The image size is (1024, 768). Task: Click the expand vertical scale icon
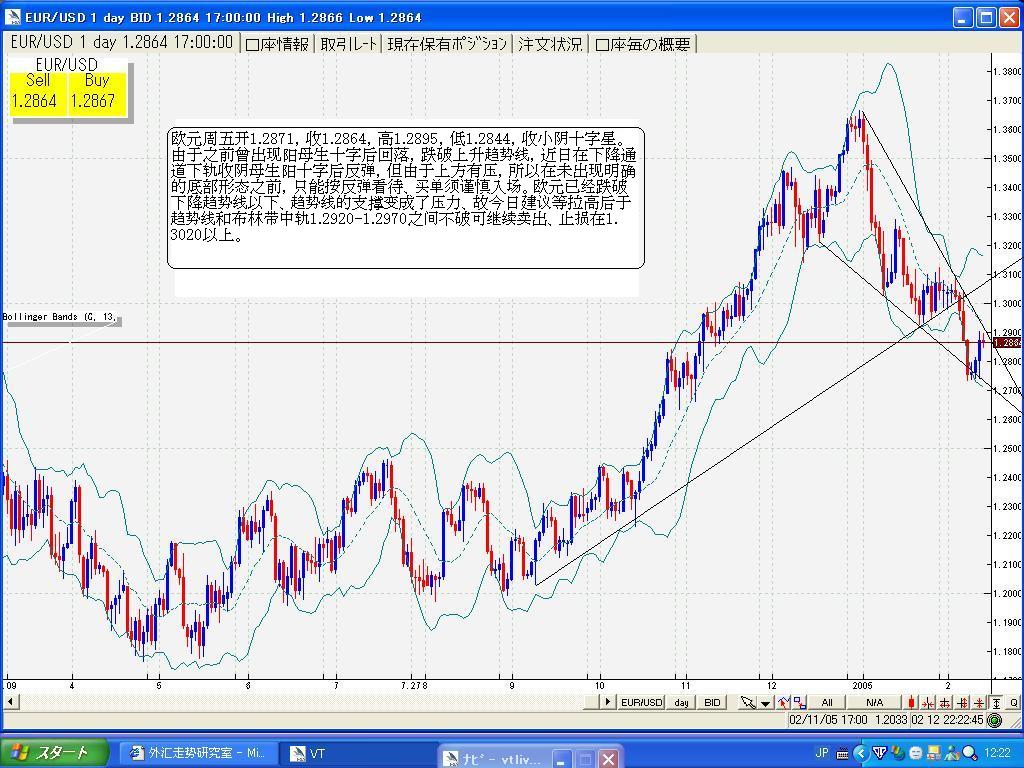point(962,702)
